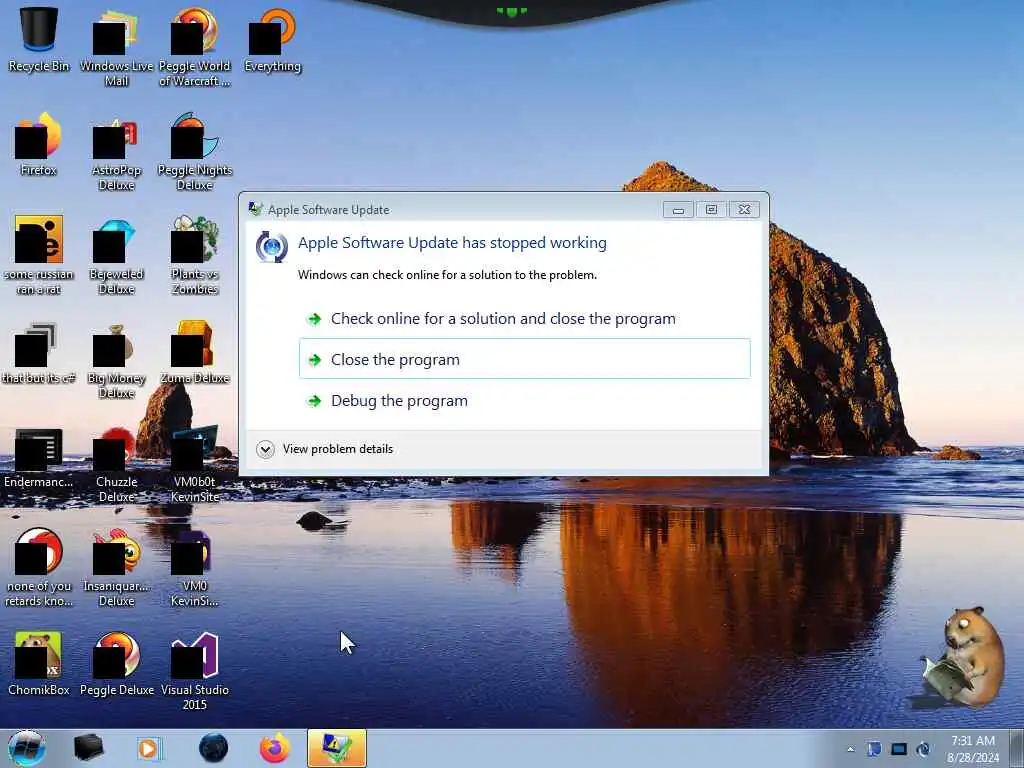Open the Recycle Bin desktop icon
Viewport: 1024px width, 768px height.
tap(39, 40)
